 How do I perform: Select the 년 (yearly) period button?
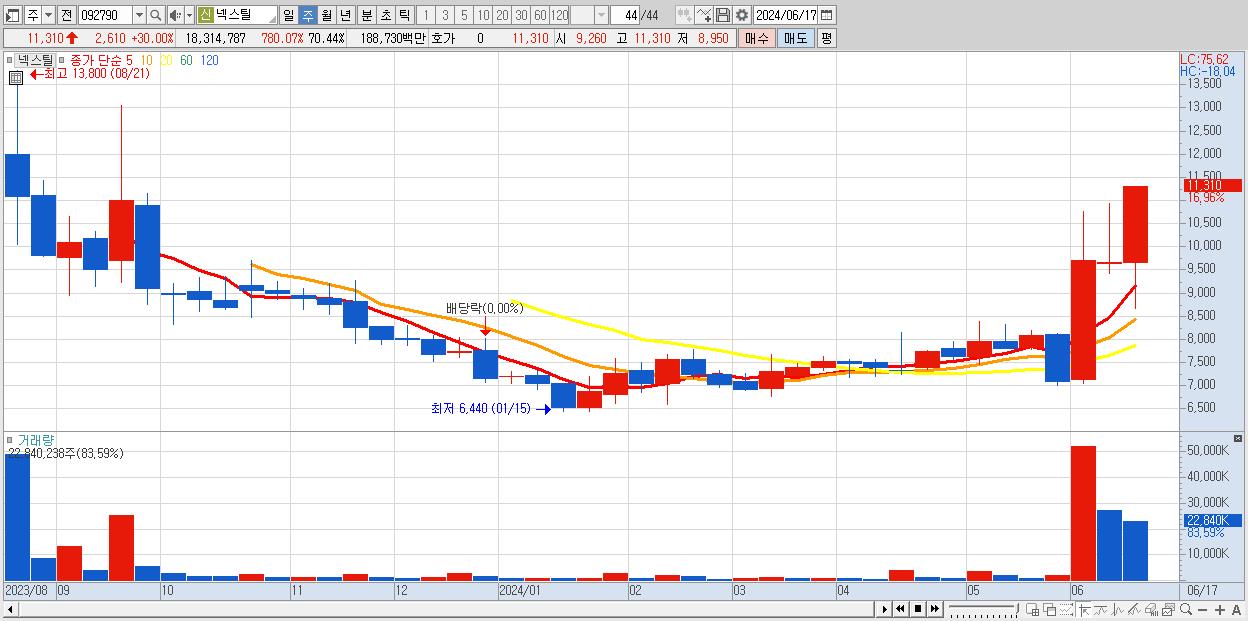coord(346,15)
